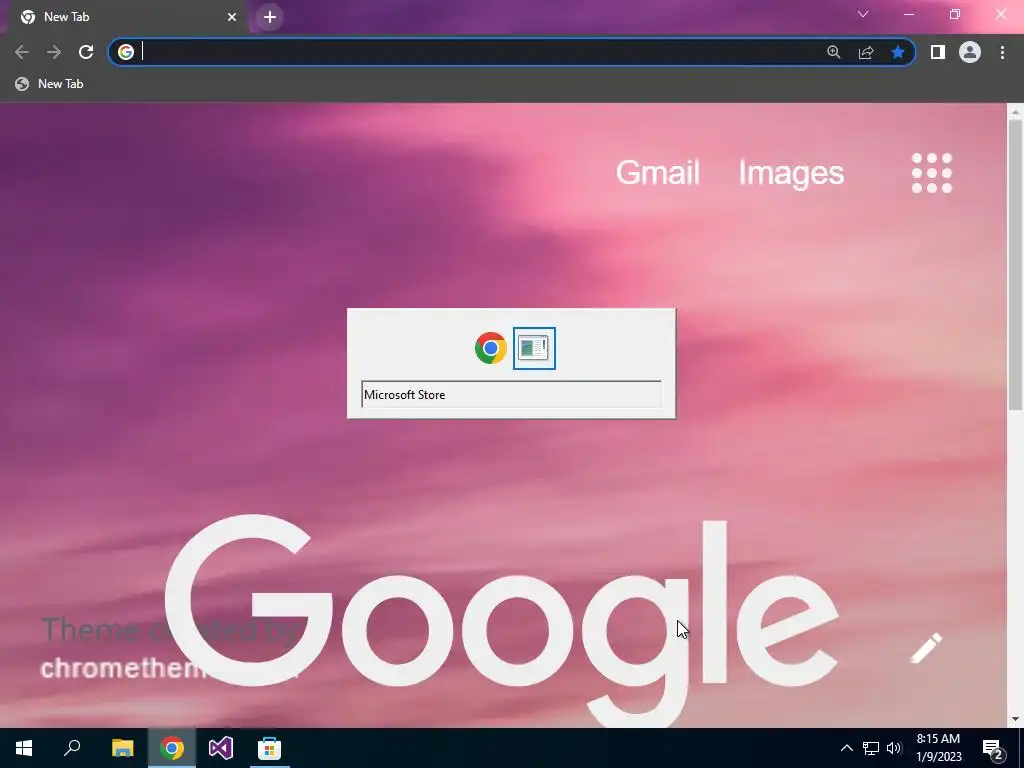Screen dimensions: 1024x768
Task: Open taskbar search
Action: 72,748
